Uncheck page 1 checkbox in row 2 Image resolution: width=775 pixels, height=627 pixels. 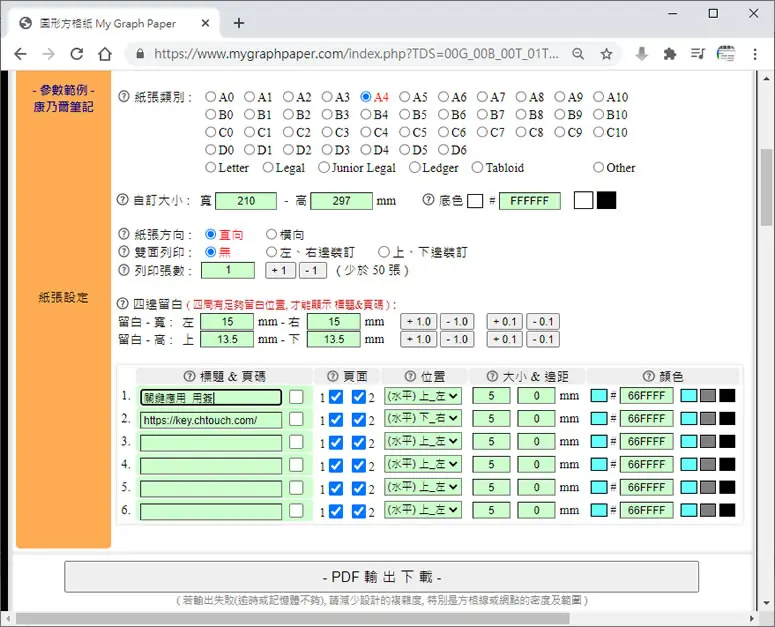click(336, 419)
